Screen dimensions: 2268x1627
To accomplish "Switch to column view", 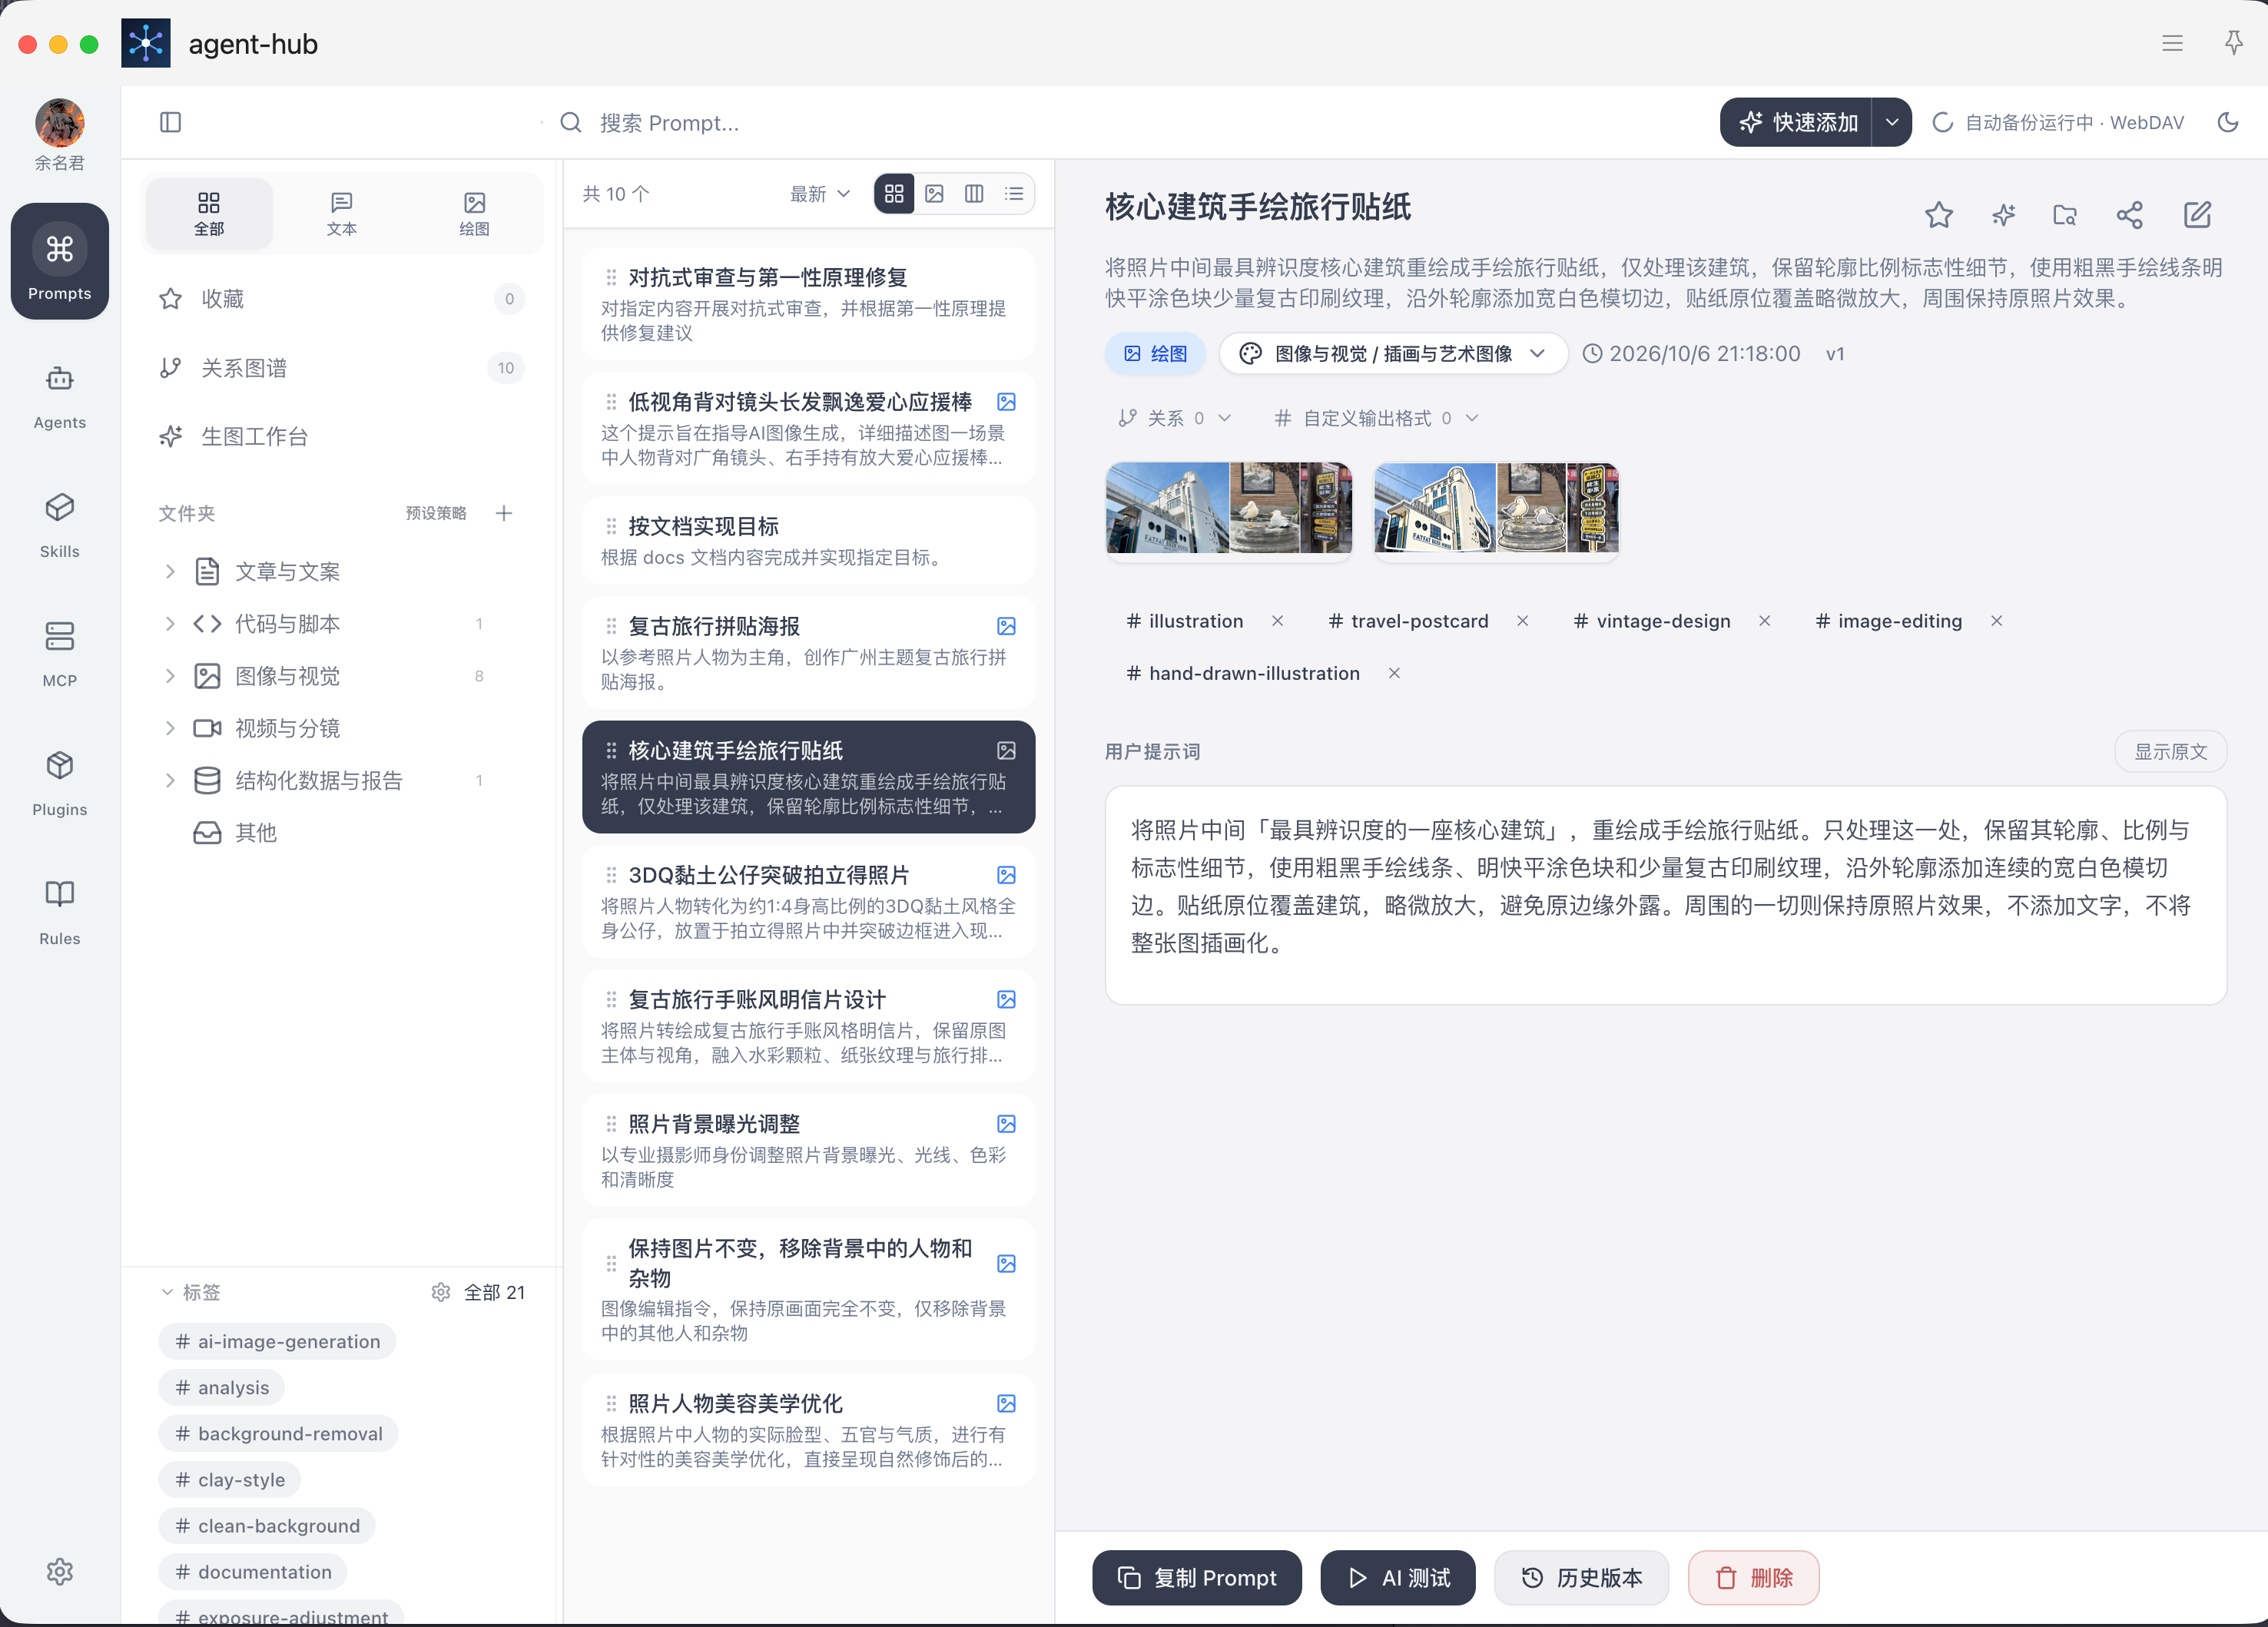I will coord(974,194).
